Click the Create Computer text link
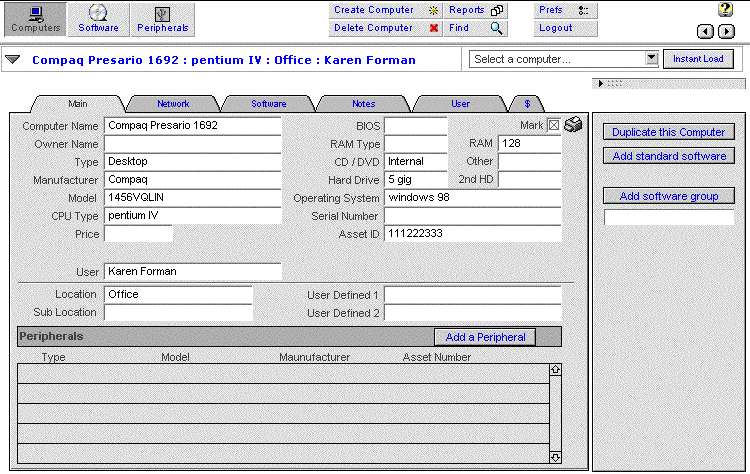This screenshot has height=474, width=750. click(374, 10)
